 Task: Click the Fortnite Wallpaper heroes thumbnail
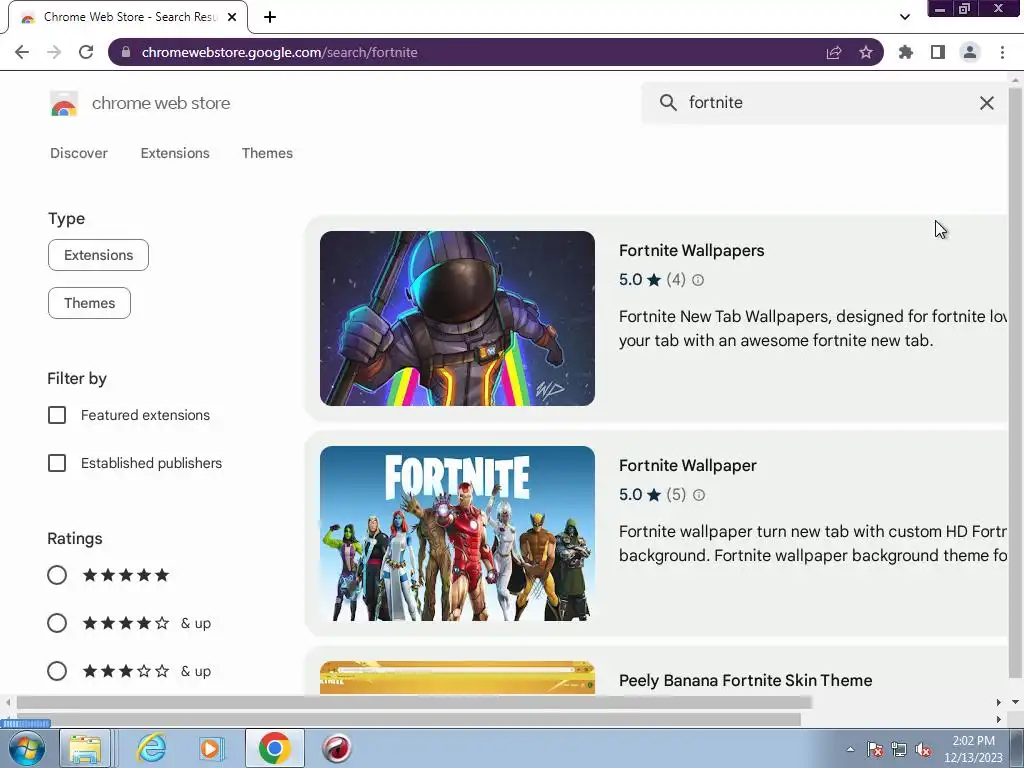point(457,534)
